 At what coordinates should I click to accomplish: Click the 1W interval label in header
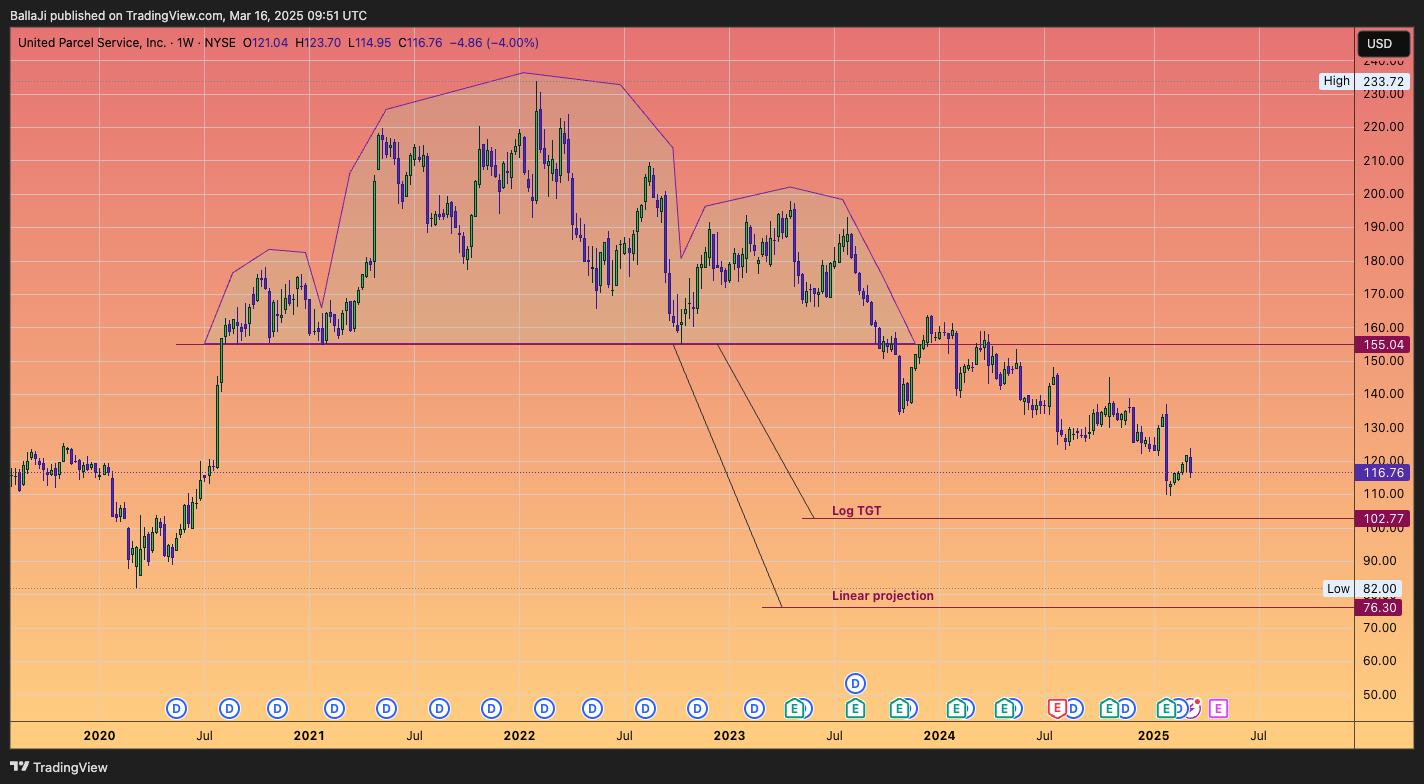pos(184,43)
